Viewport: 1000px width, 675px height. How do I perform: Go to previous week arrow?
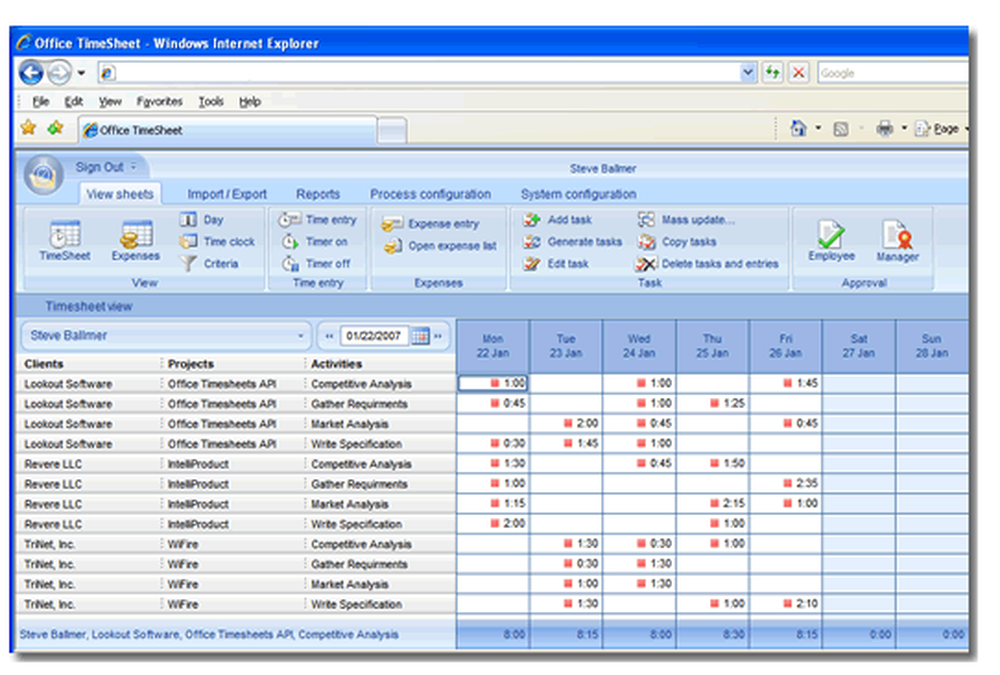[x=329, y=336]
